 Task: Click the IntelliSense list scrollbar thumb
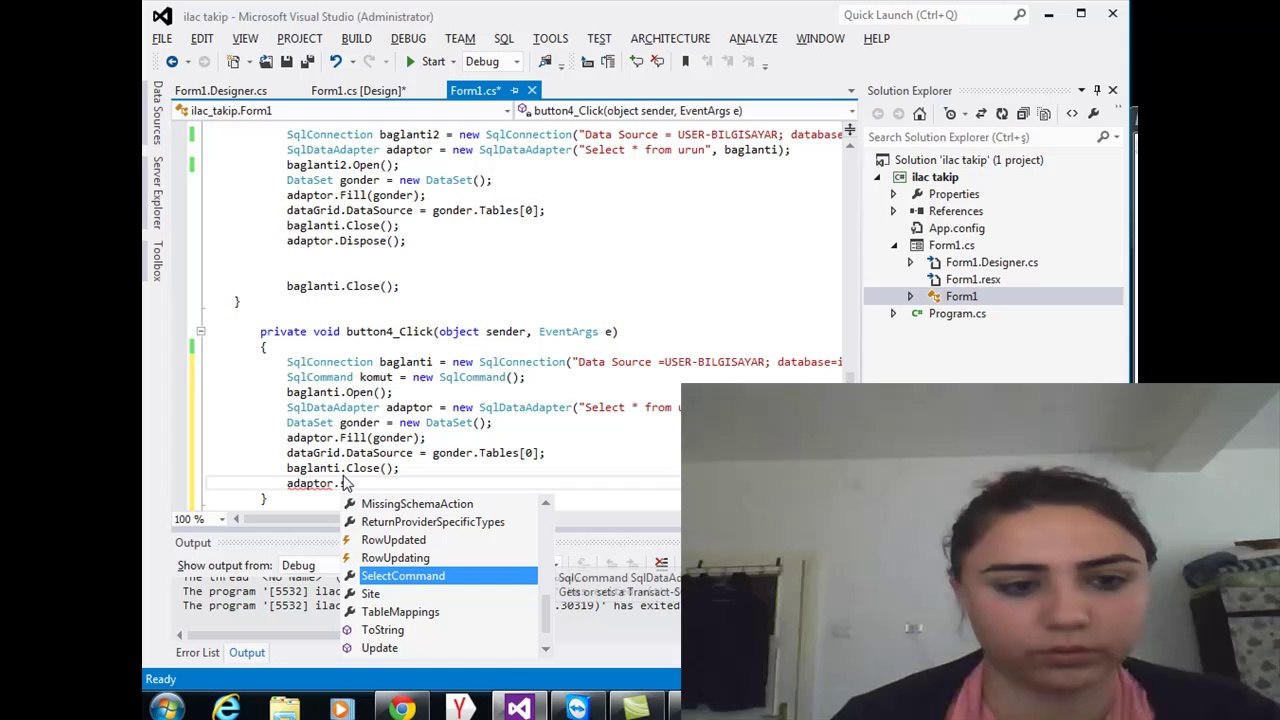pos(546,612)
